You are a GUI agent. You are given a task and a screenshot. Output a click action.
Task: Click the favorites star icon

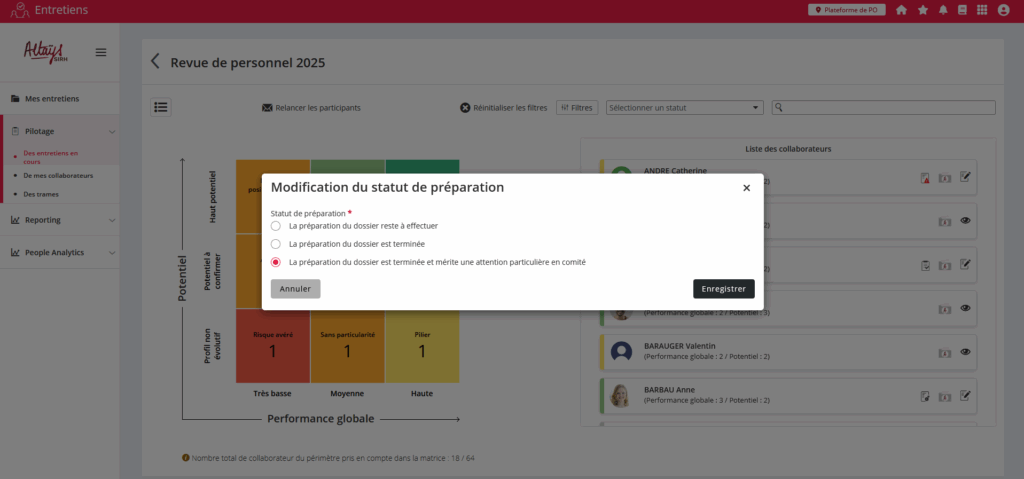[x=923, y=10]
